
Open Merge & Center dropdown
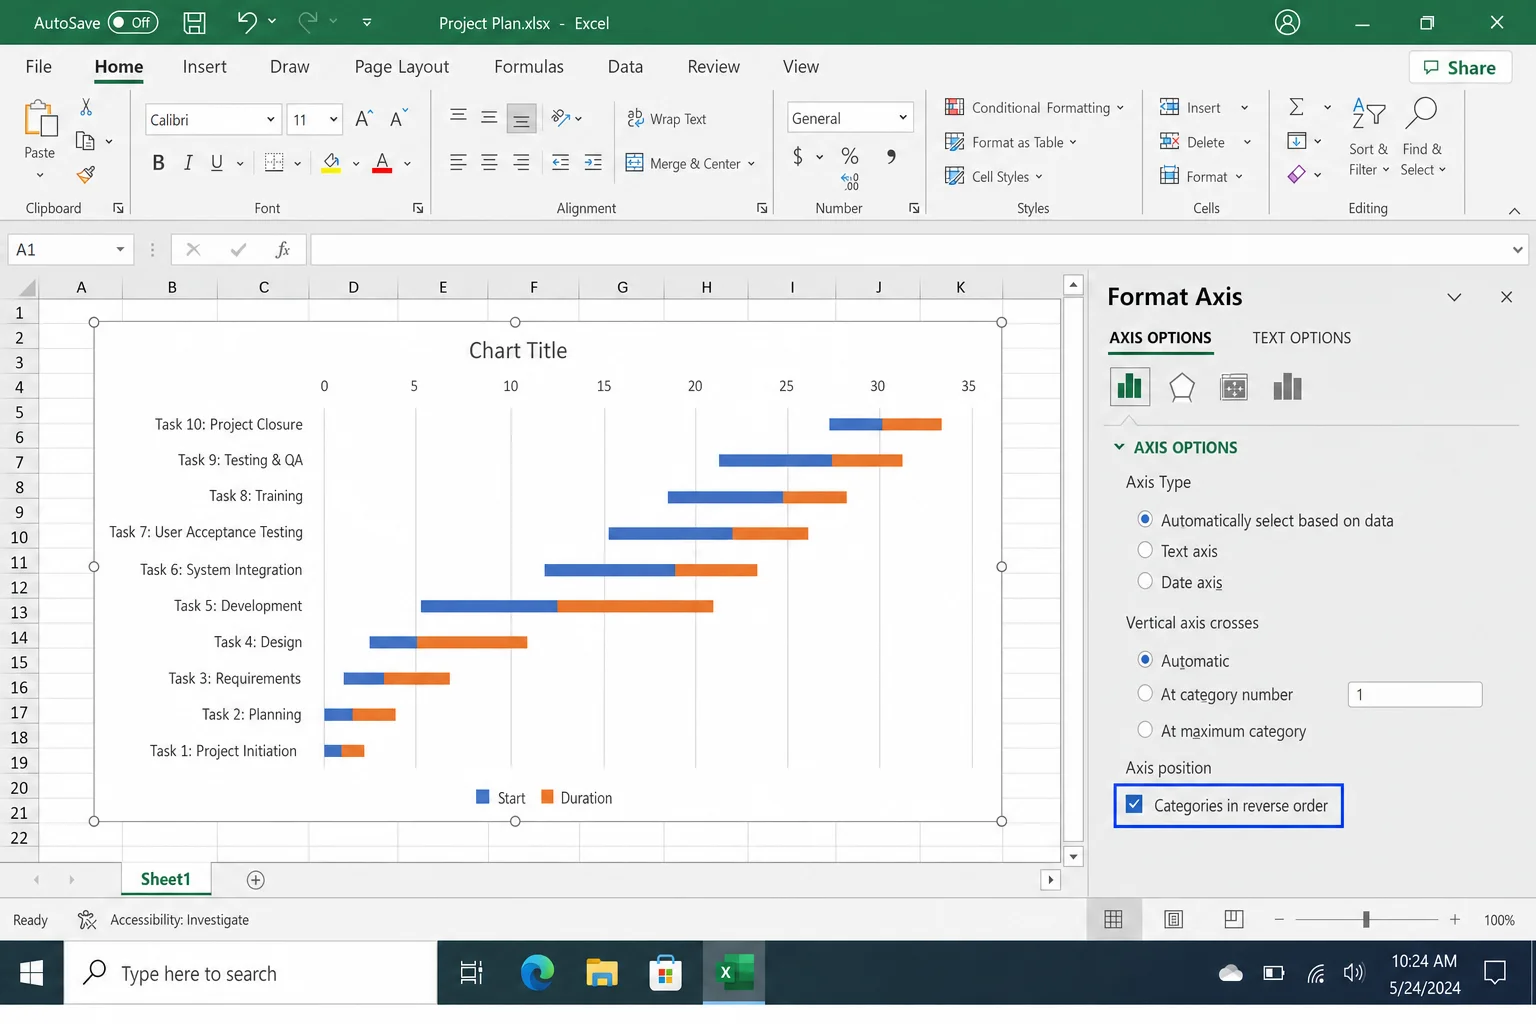click(x=751, y=163)
